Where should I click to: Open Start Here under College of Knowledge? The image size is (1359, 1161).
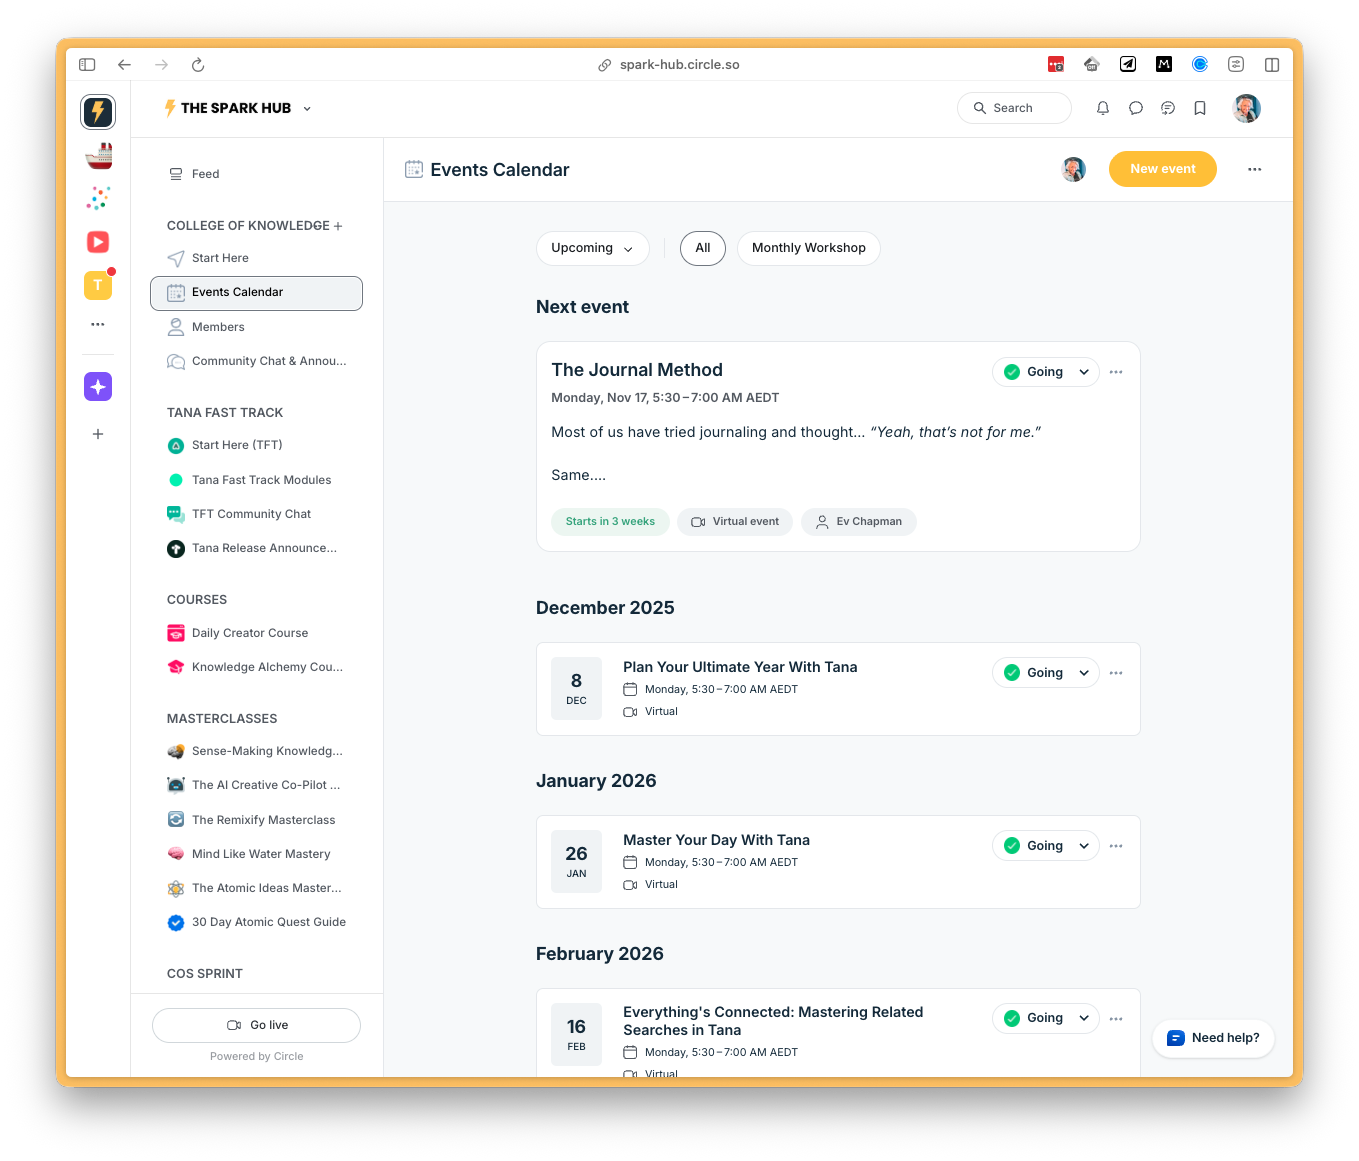coord(257,258)
